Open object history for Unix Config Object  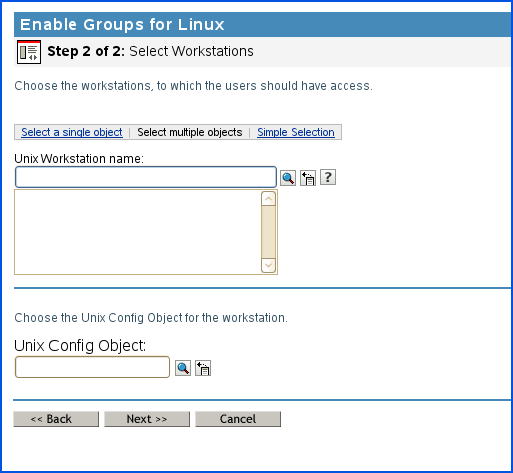coord(203,368)
